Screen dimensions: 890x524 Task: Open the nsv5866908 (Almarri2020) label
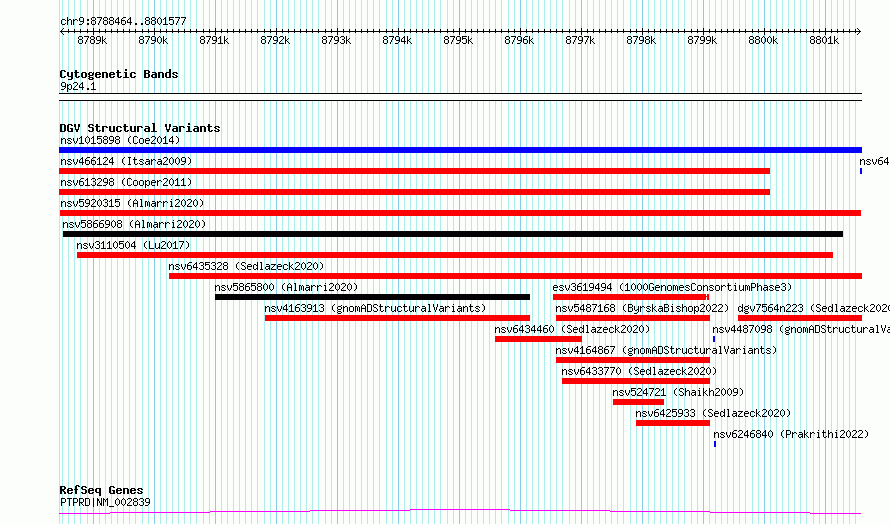pos(134,224)
